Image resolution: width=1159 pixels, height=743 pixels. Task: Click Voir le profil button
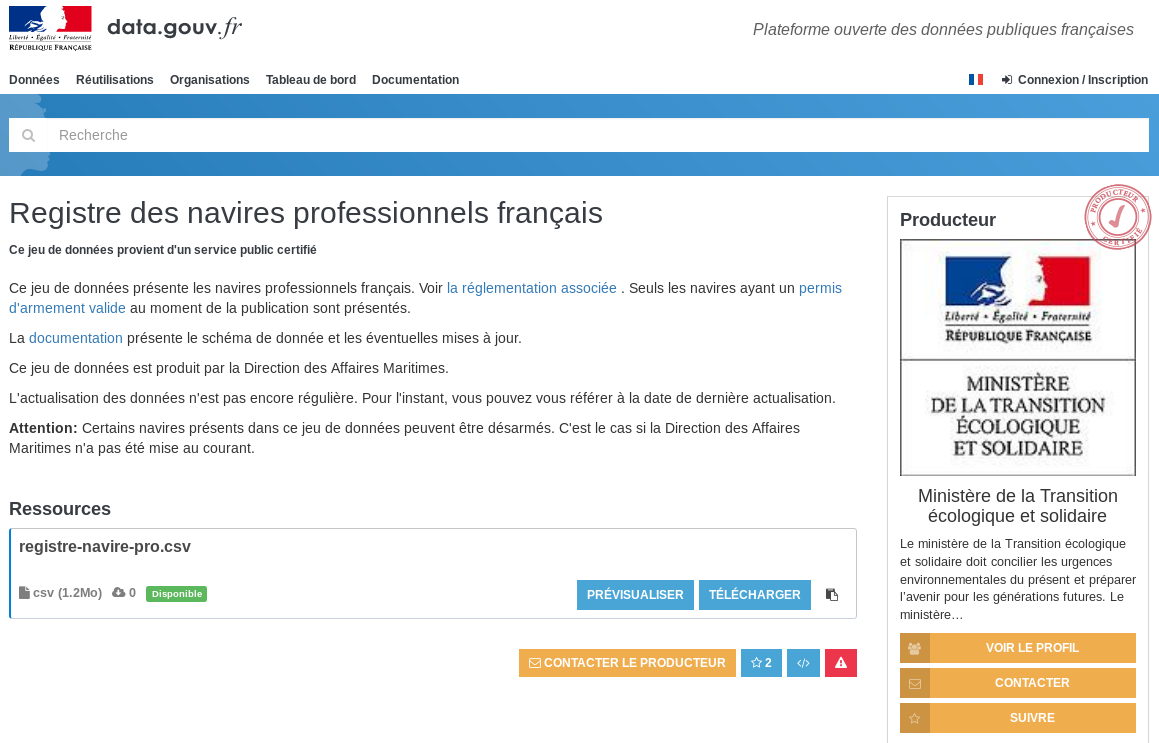click(1018, 648)
